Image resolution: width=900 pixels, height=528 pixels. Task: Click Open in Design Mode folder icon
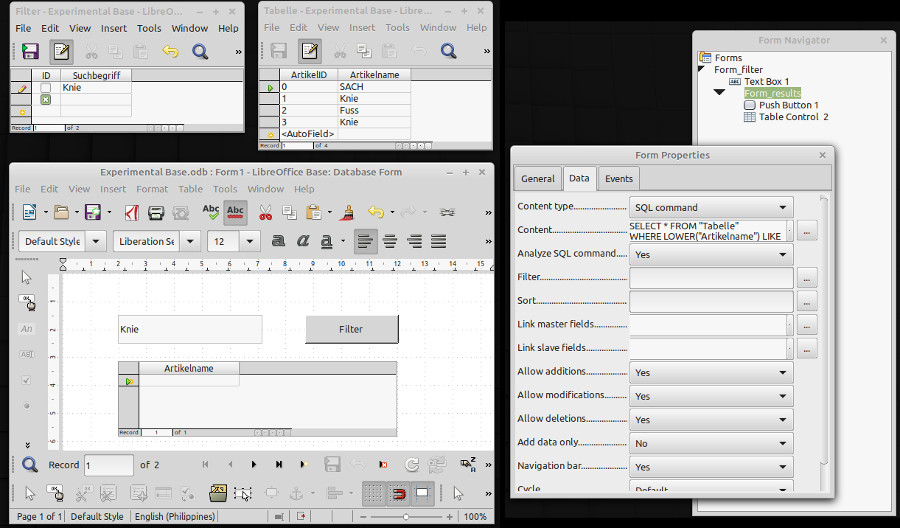click(218, 493)
